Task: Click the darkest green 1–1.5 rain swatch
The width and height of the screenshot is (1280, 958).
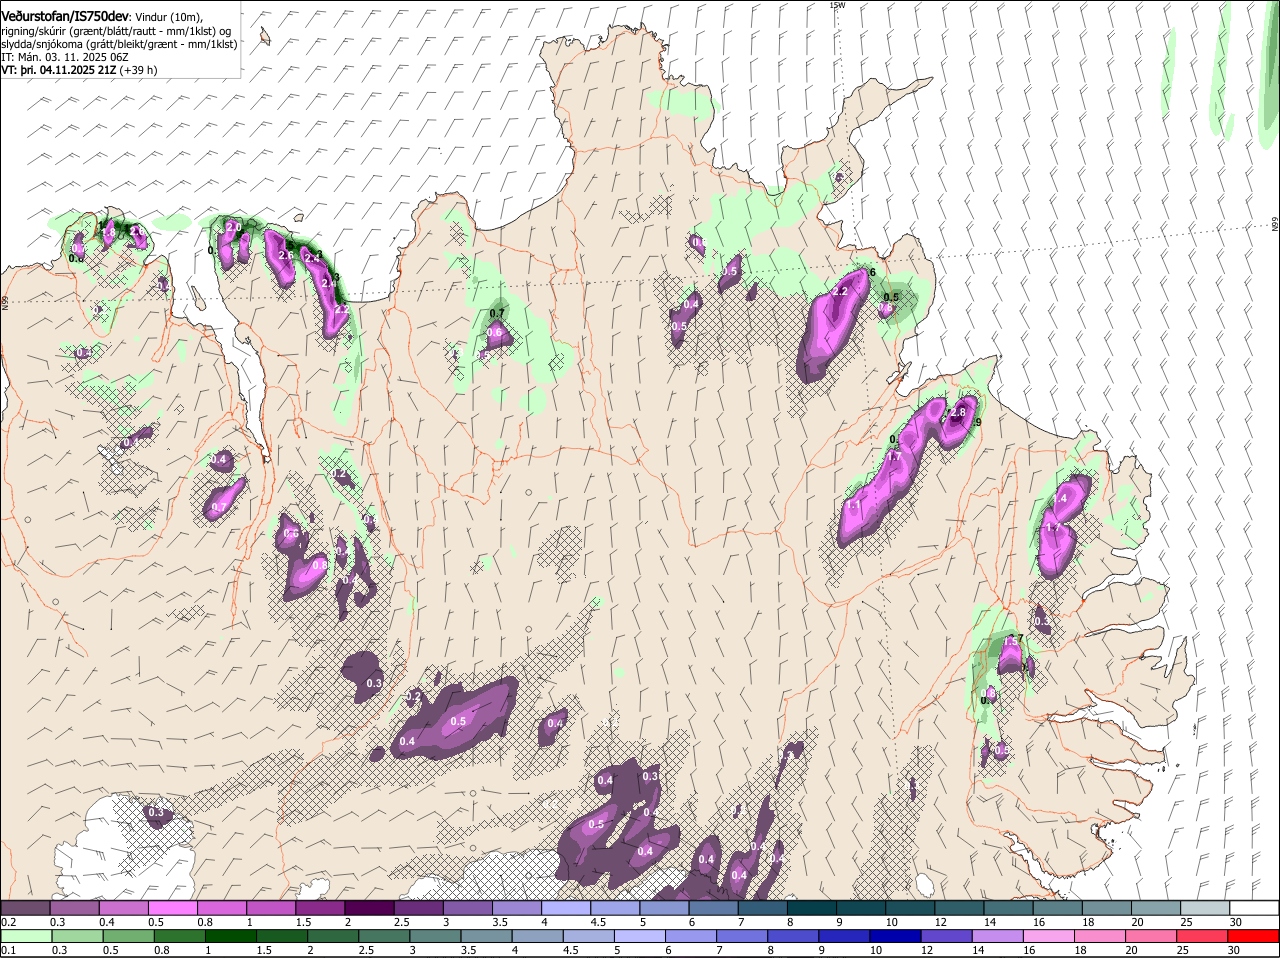Action: 232,936
